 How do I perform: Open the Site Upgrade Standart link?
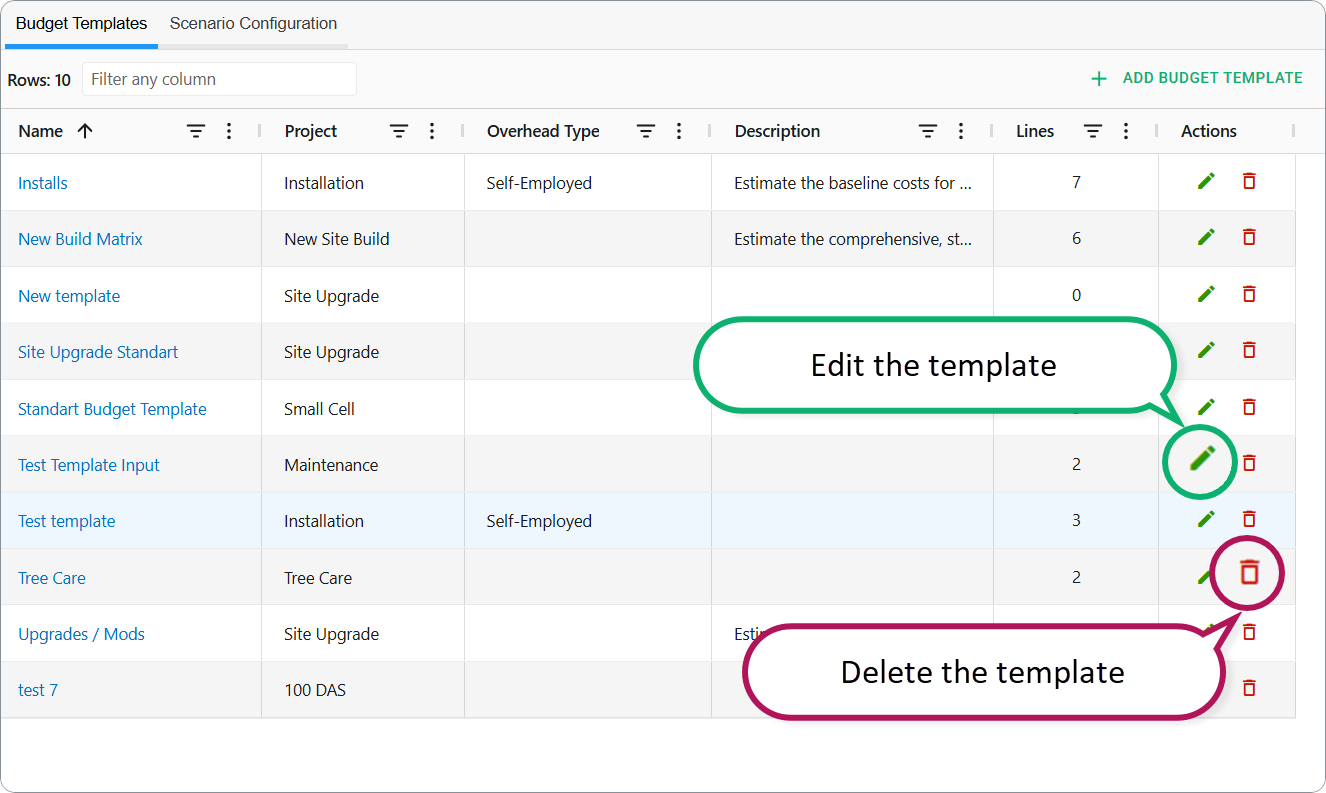pyautogui.click(x=98, y=352)
